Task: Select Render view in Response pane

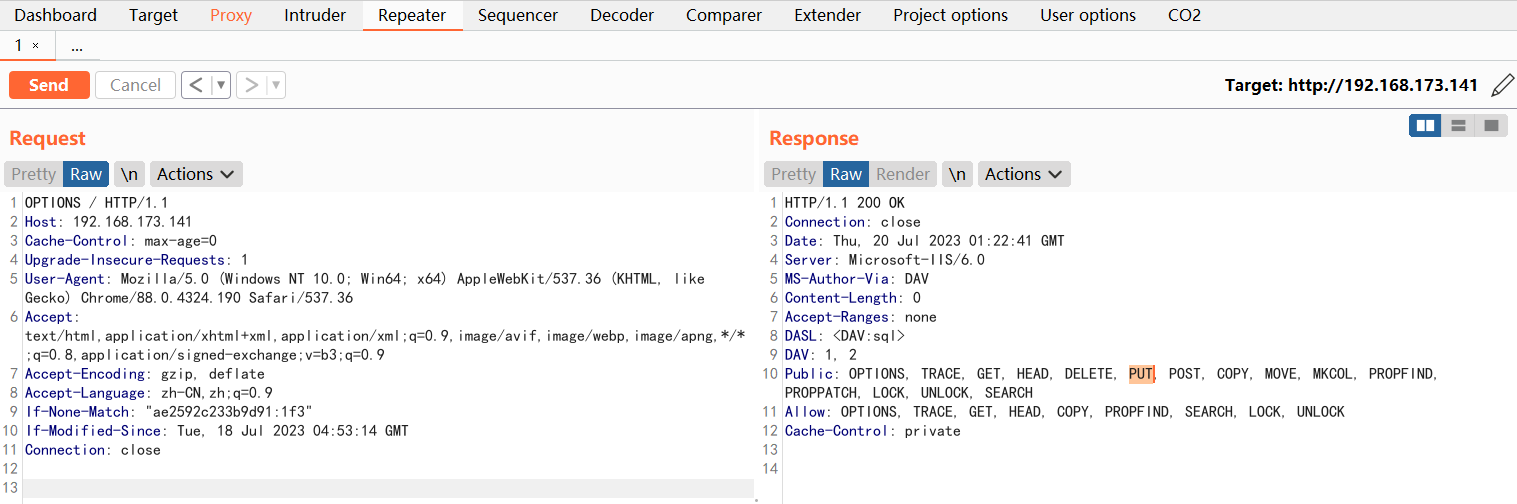Action: pyautogui.click(x=902, y=174)
